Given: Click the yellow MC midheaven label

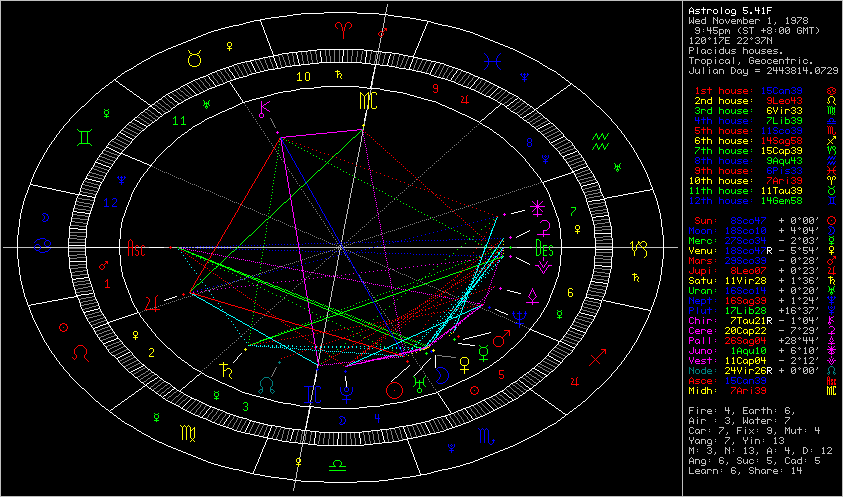Looking at the screenshot, I should 369,100.
